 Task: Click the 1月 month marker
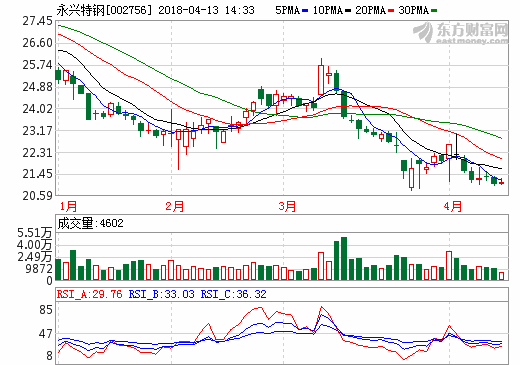(x=68, y=206)
